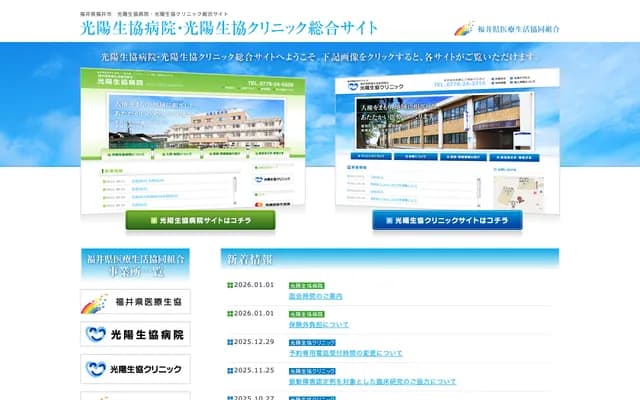Open the 福井県医療生活協同組合 logo in header
Screen dimensions: 640x400
(x=507, y=29)
